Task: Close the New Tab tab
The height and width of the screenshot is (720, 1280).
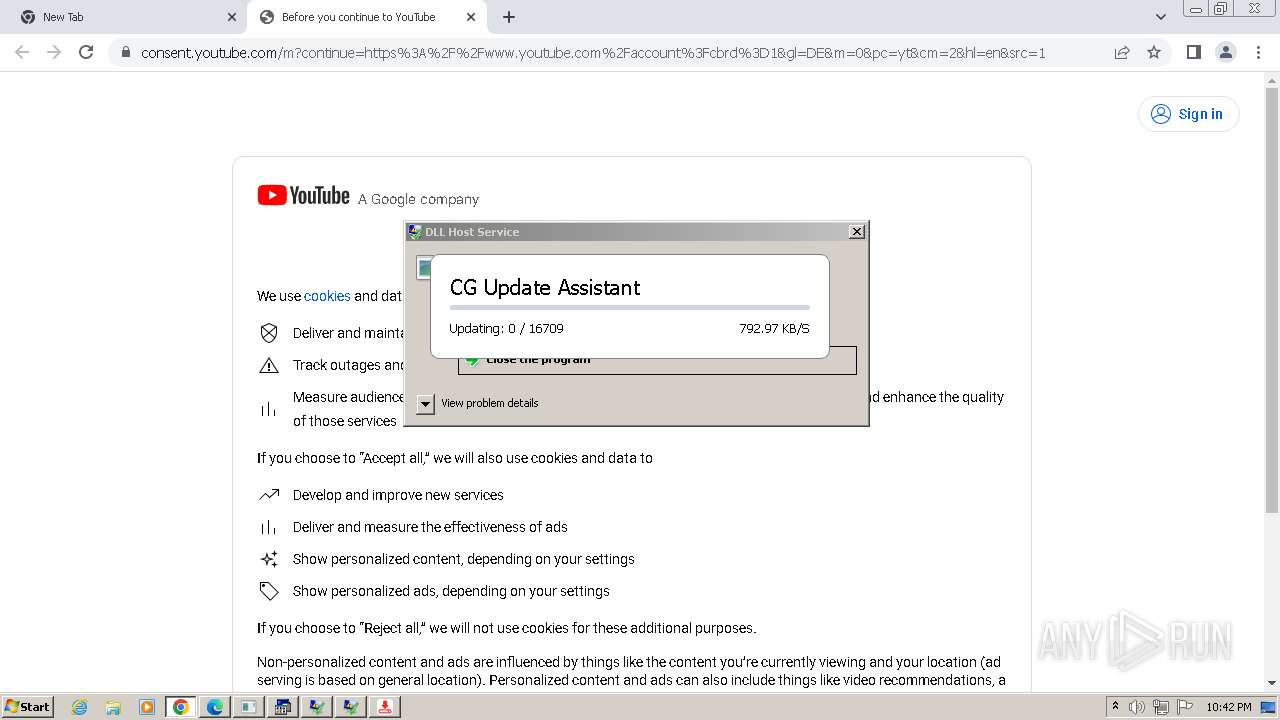Action: click(232, 17)
